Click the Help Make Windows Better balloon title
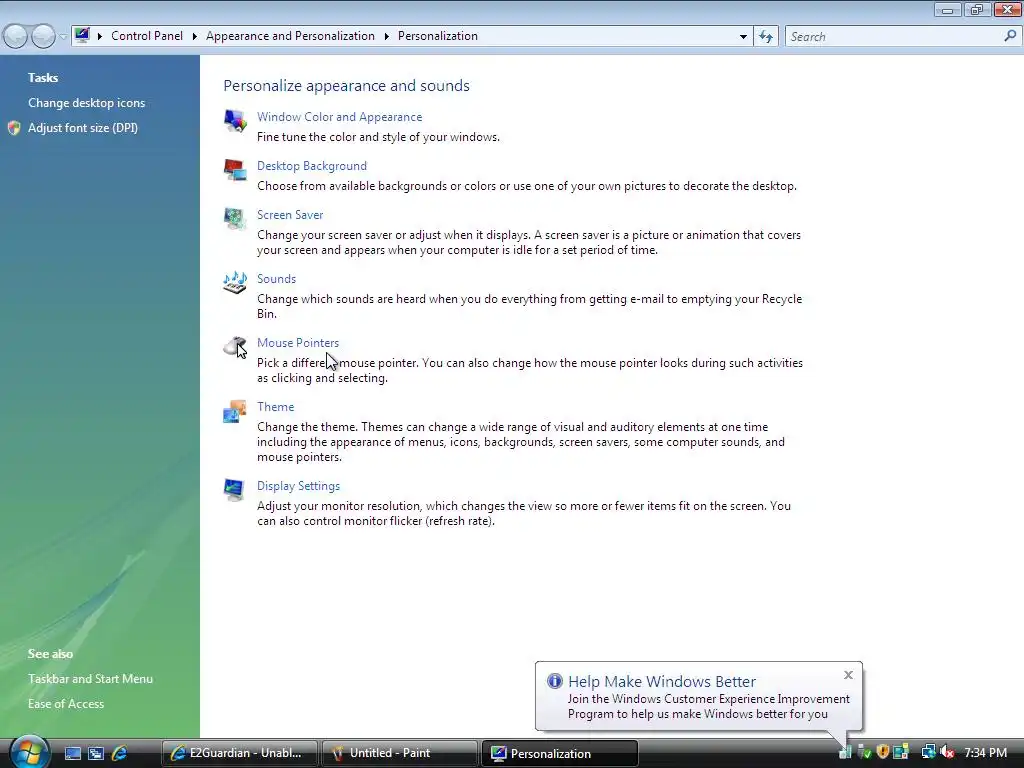This screenshot has width=1024, height=768. [662, 681]
